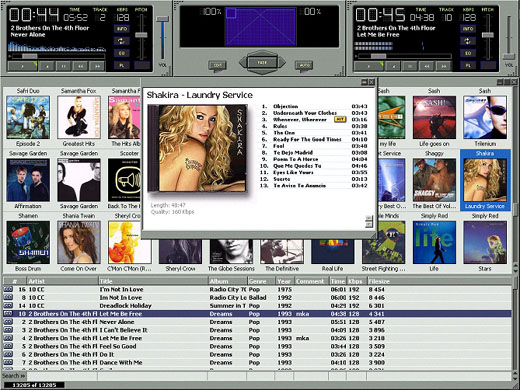Select track 1 Objection in Laundry Service
The width and height of the screenshot is (520, 390).
coord(314,106)
